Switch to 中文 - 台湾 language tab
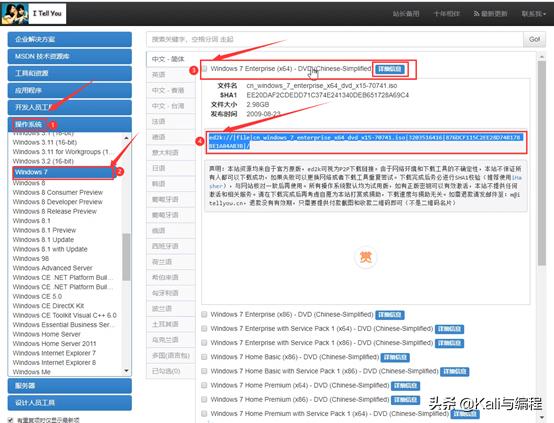554x423 pixels. click(171, 106)
